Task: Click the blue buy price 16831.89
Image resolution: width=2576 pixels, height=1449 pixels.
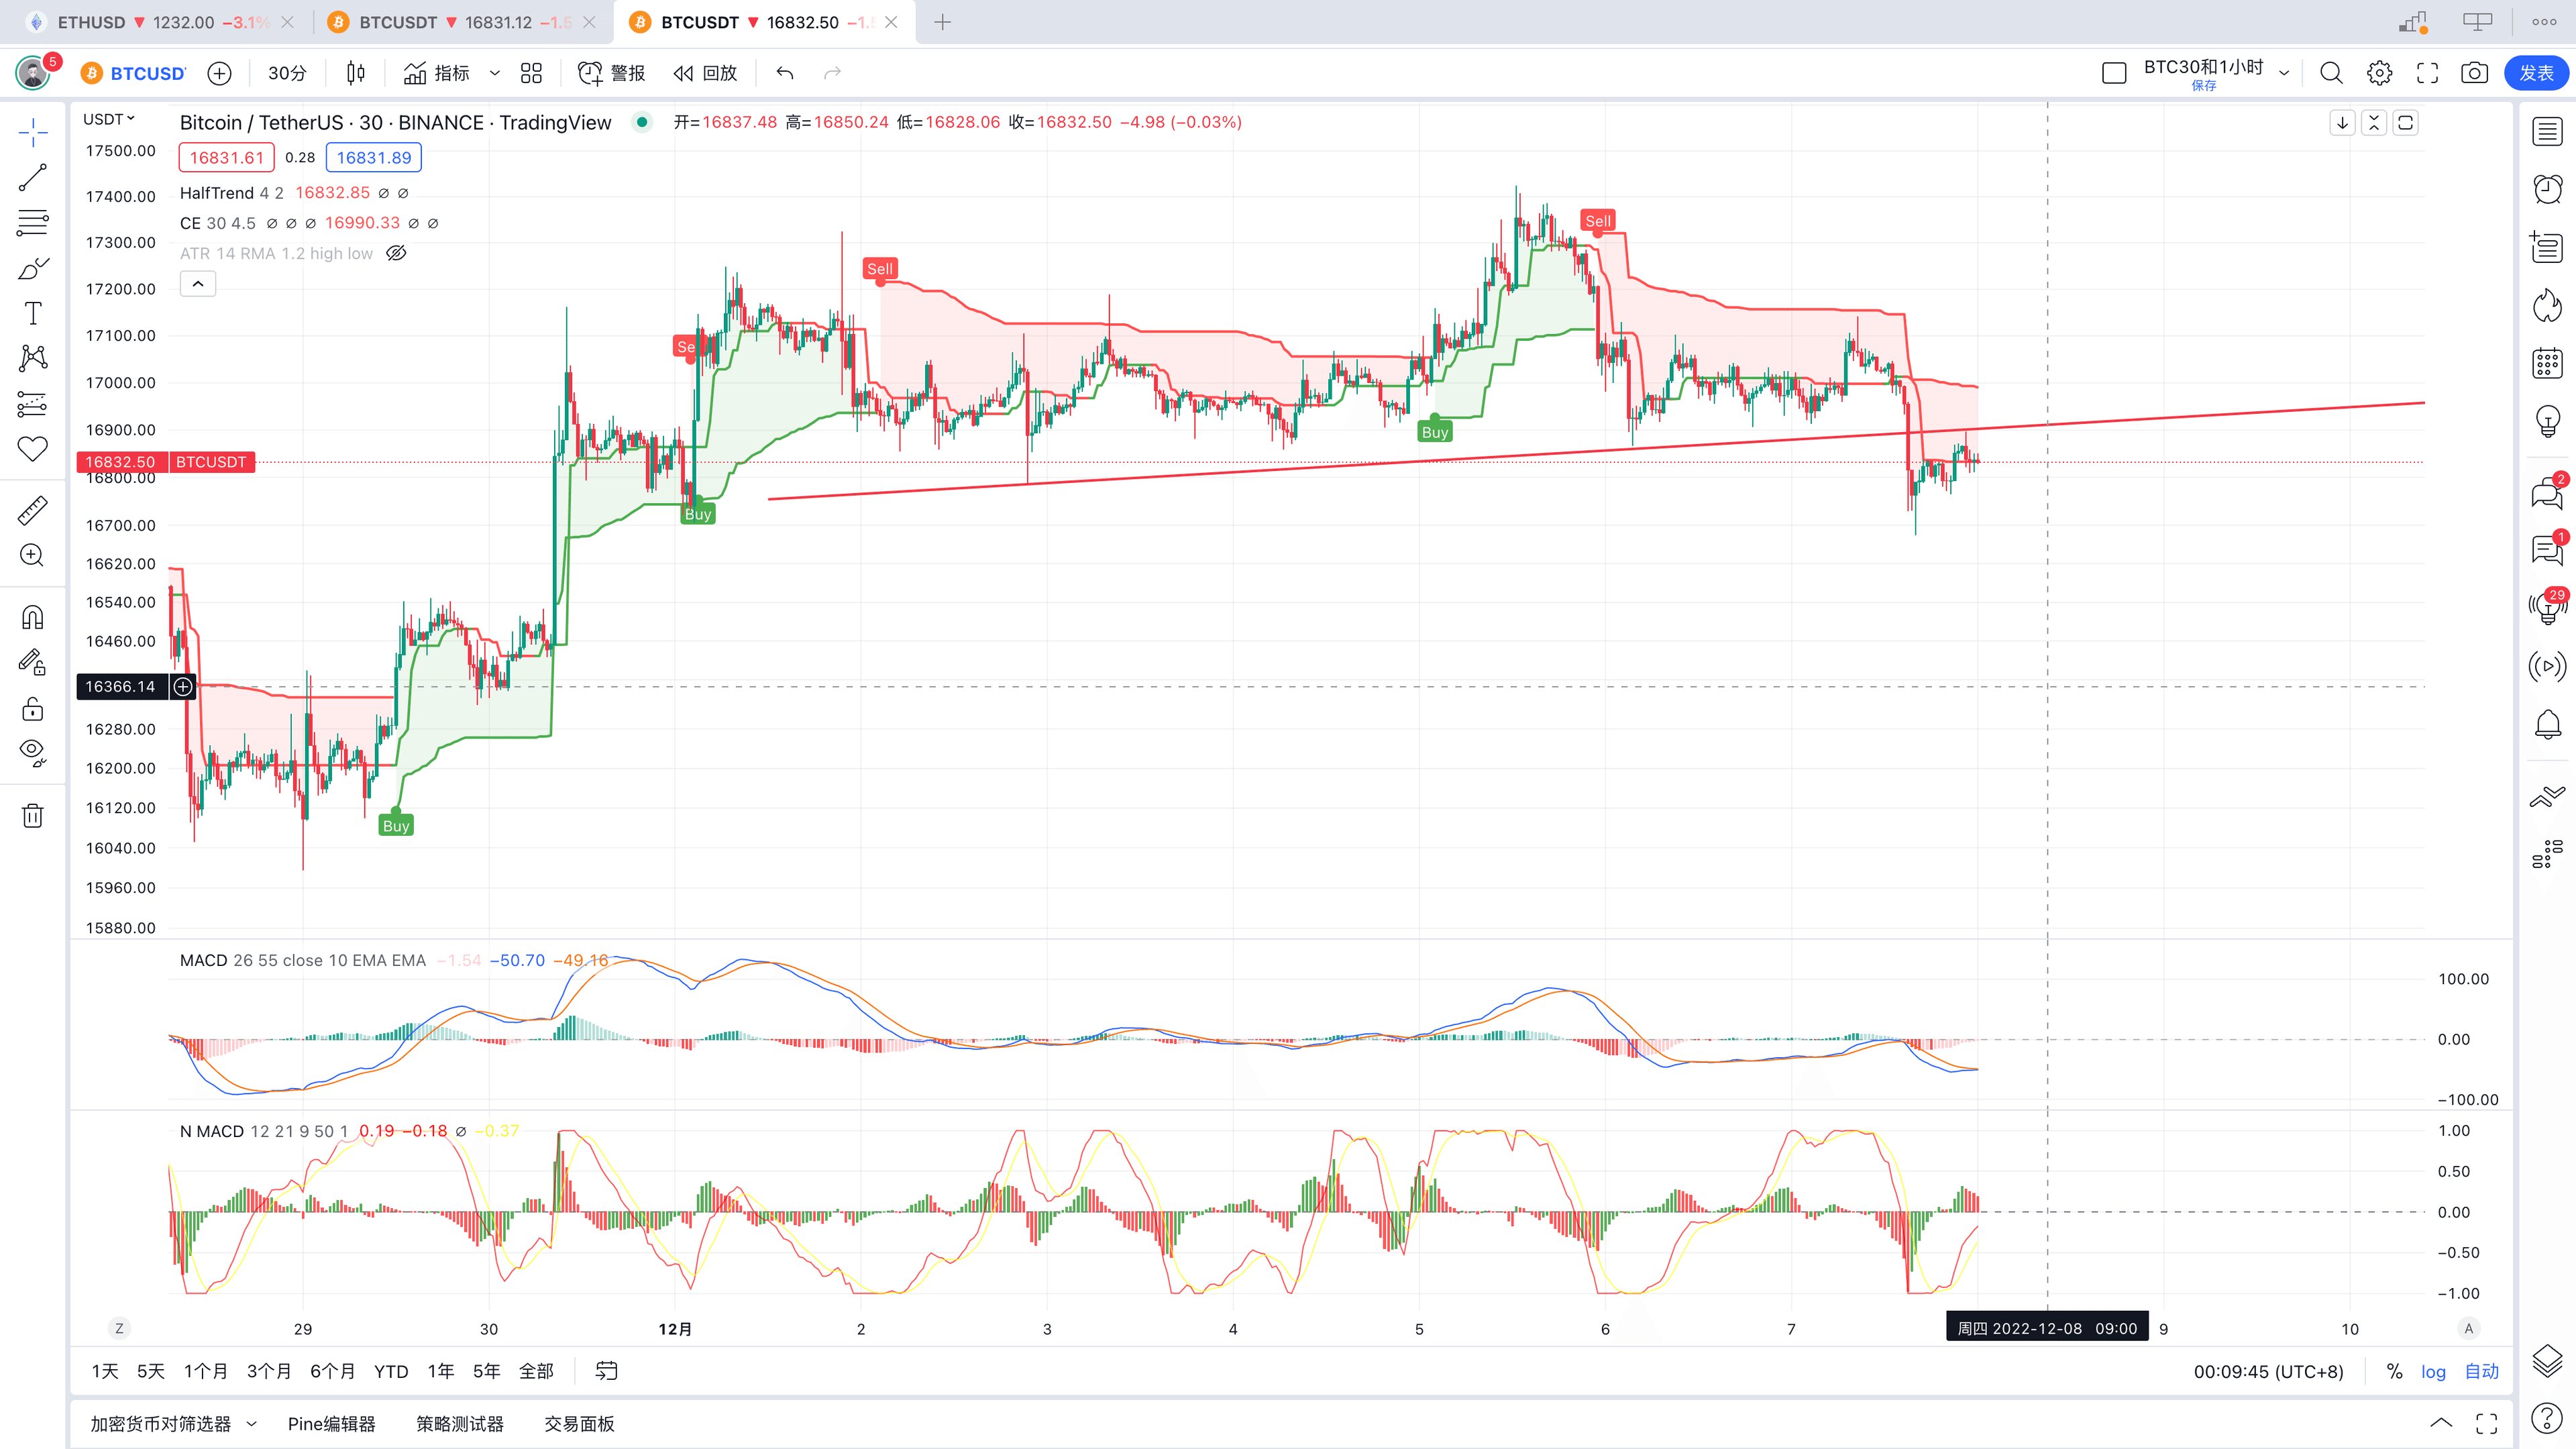Action: click(374, 157)
